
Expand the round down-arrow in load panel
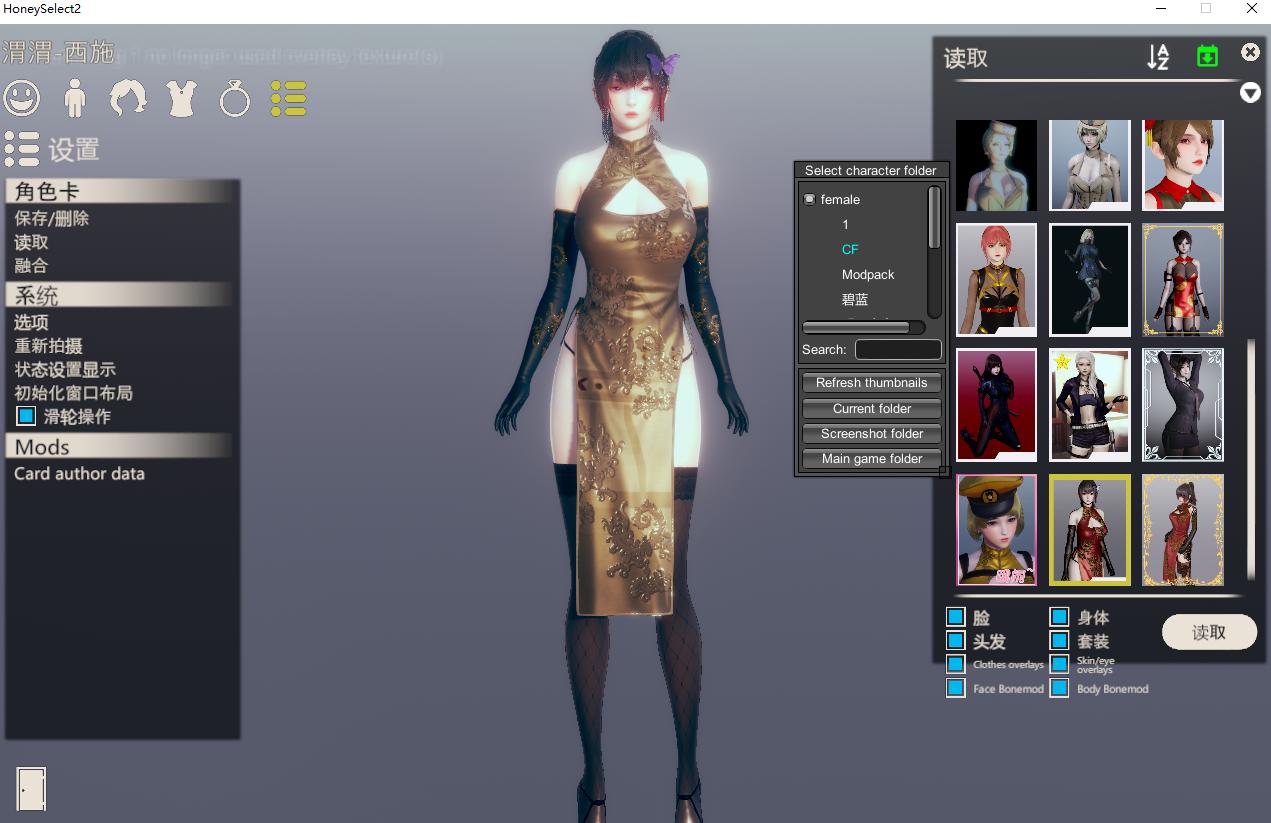[1250, 93]
